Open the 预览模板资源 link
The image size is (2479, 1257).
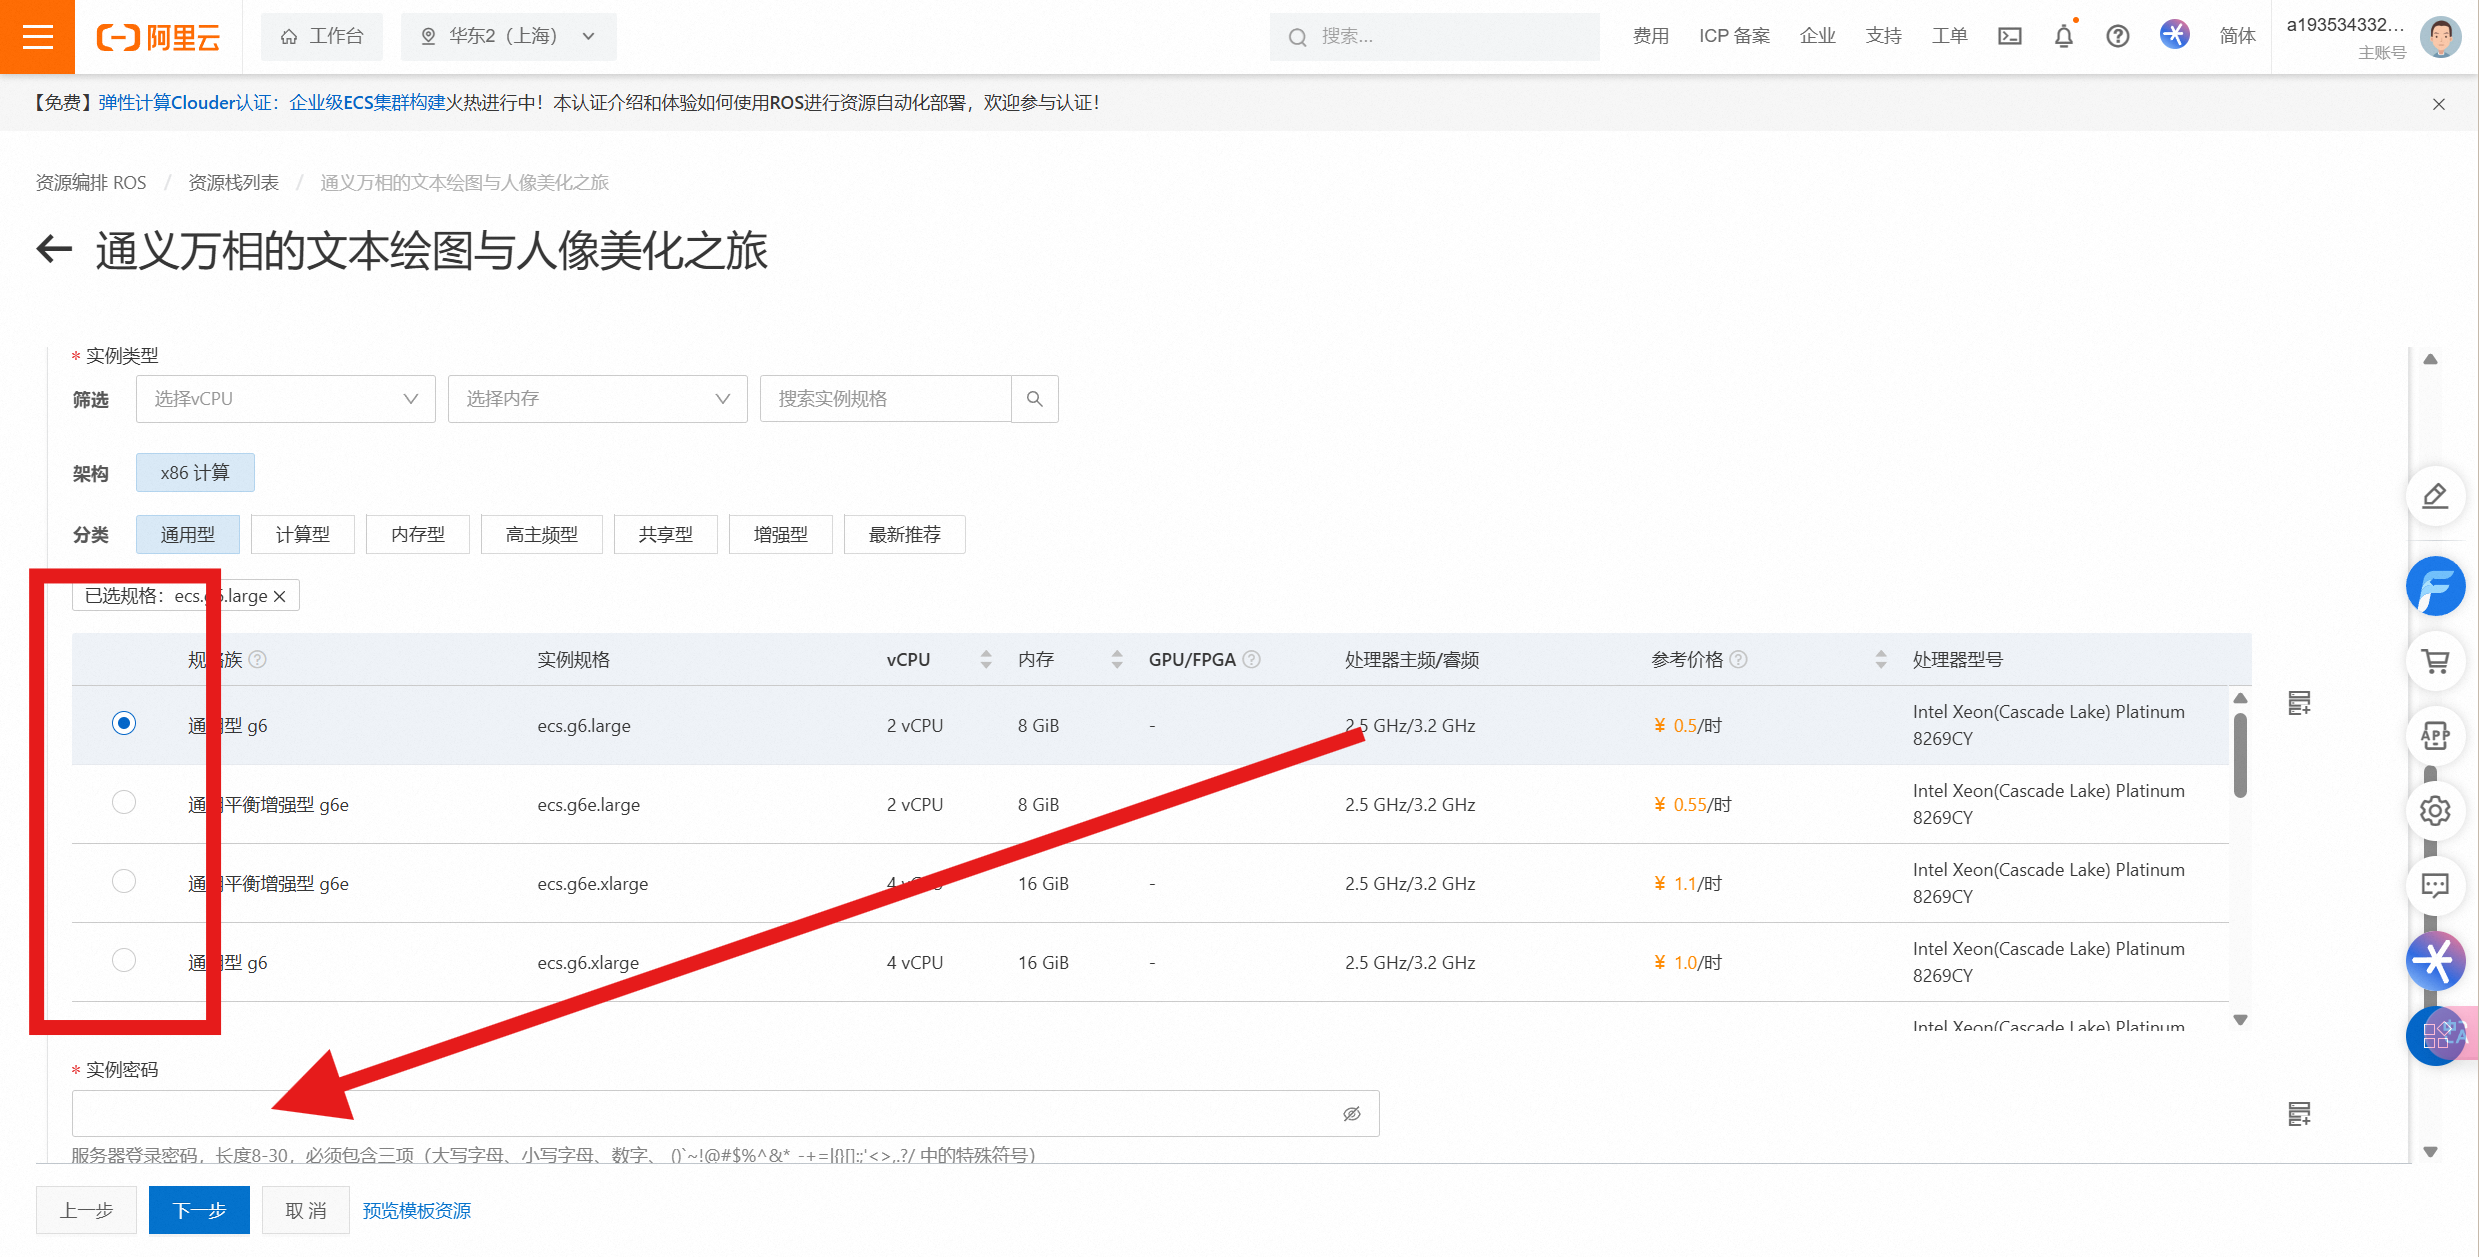coord(416,1211)
